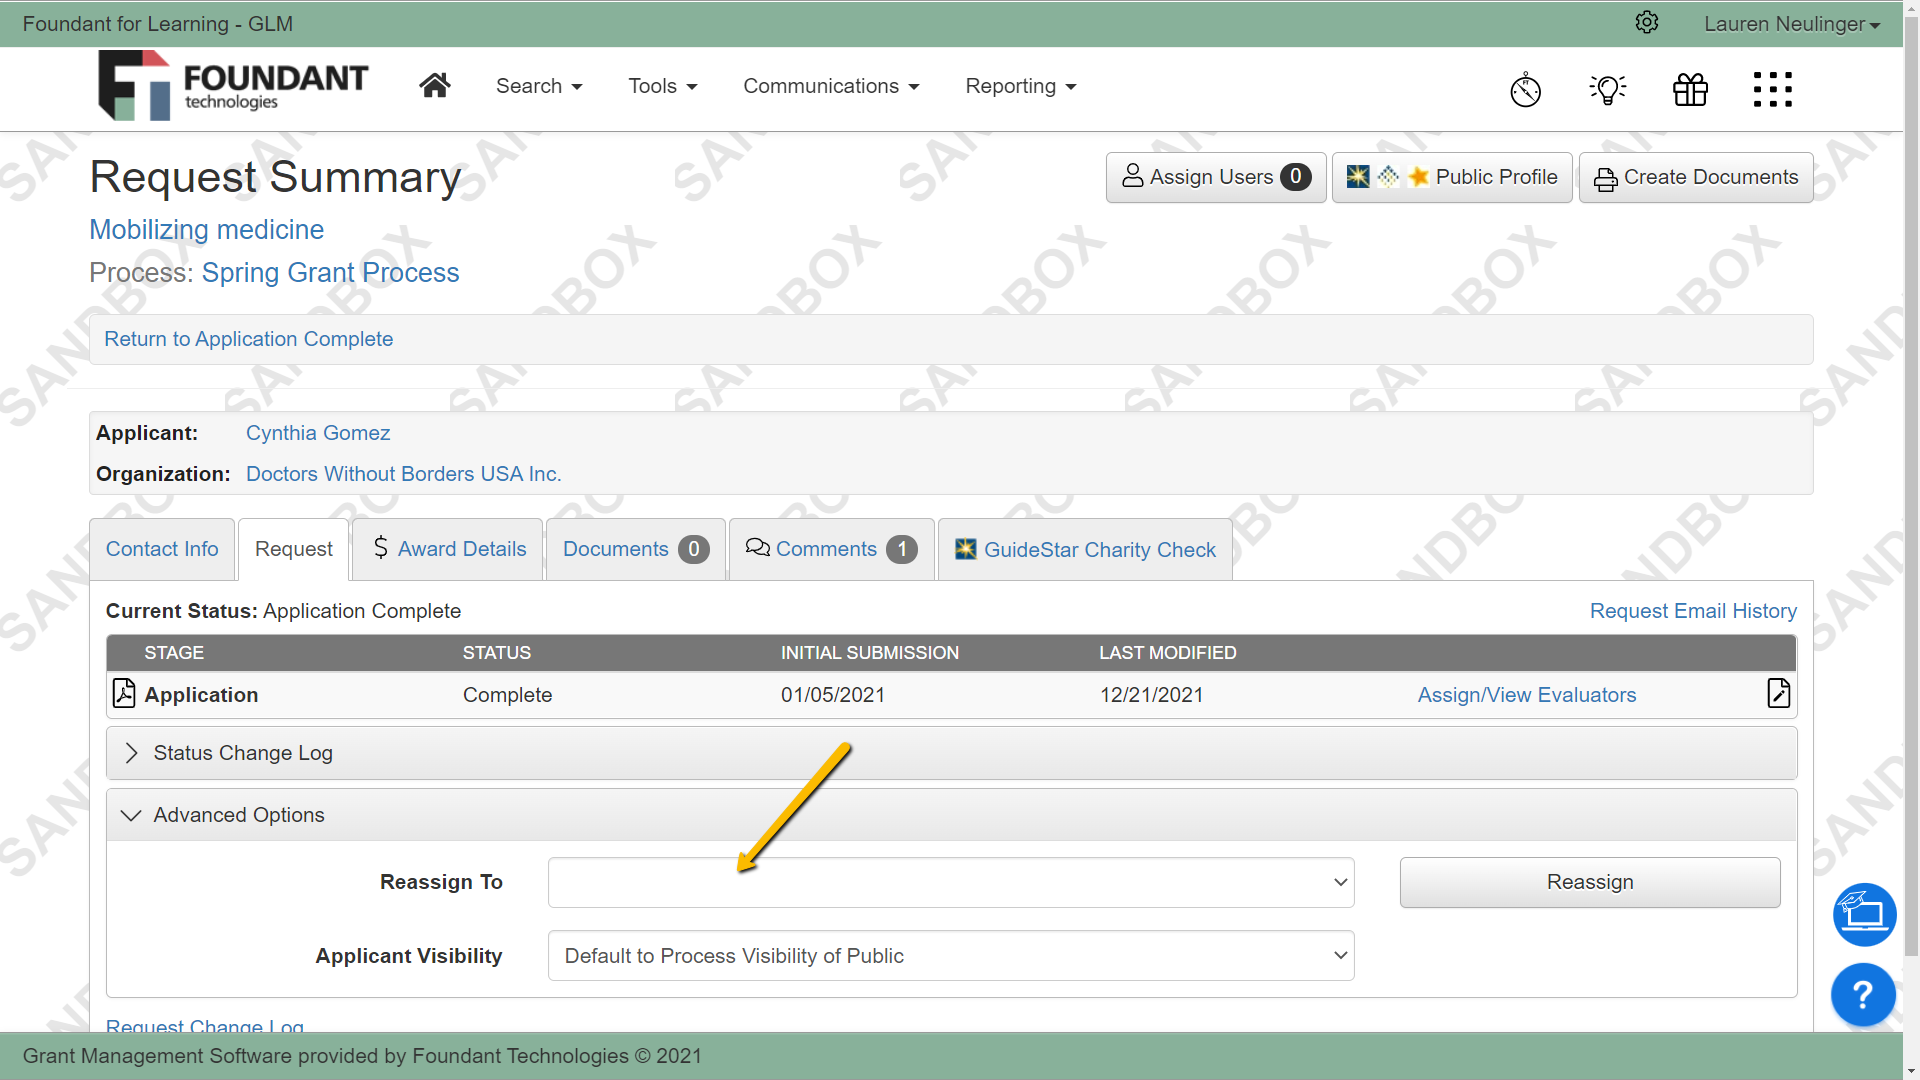The image size is (1920, 1080).
Task: Open the Tools menu
Action: point(662,86)
